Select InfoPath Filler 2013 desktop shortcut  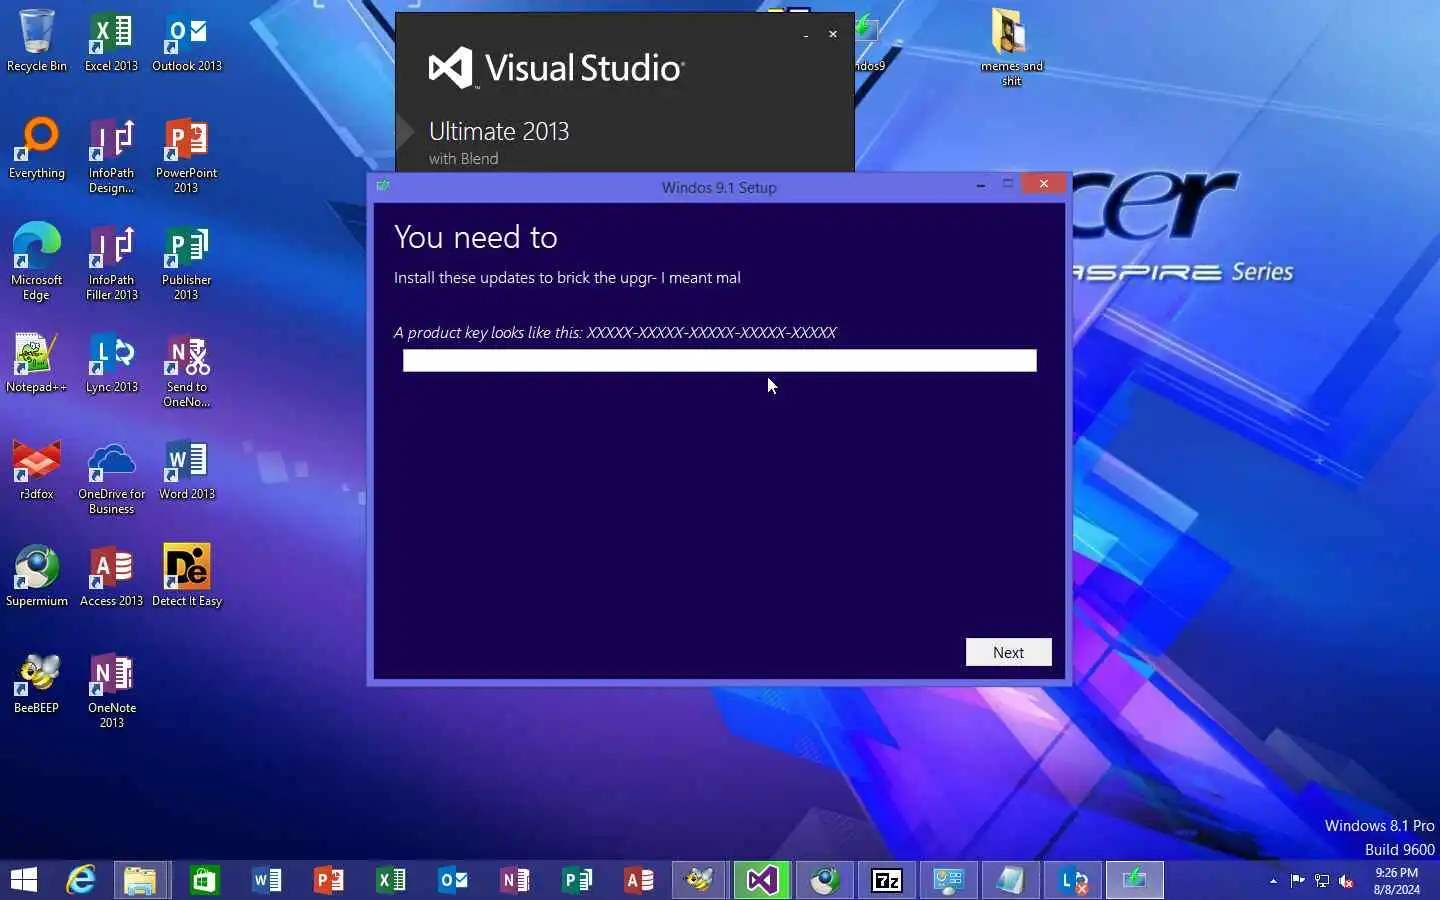(111, 262)
